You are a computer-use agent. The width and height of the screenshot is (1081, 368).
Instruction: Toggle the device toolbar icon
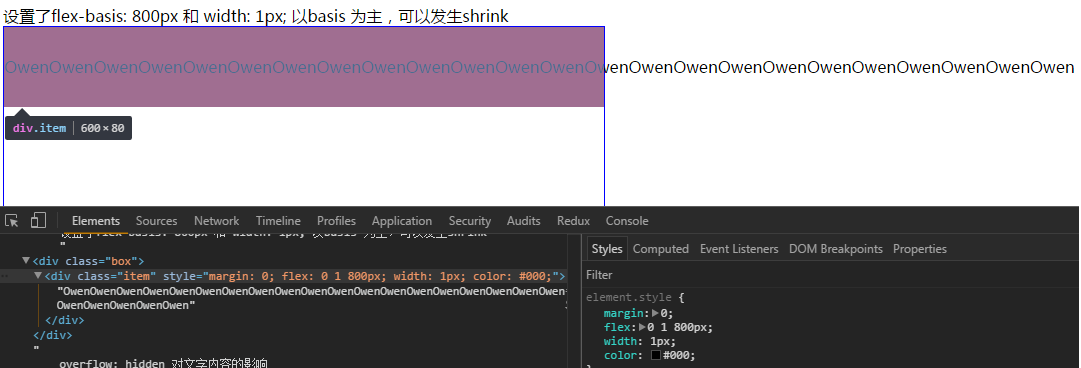coord(38,221)
